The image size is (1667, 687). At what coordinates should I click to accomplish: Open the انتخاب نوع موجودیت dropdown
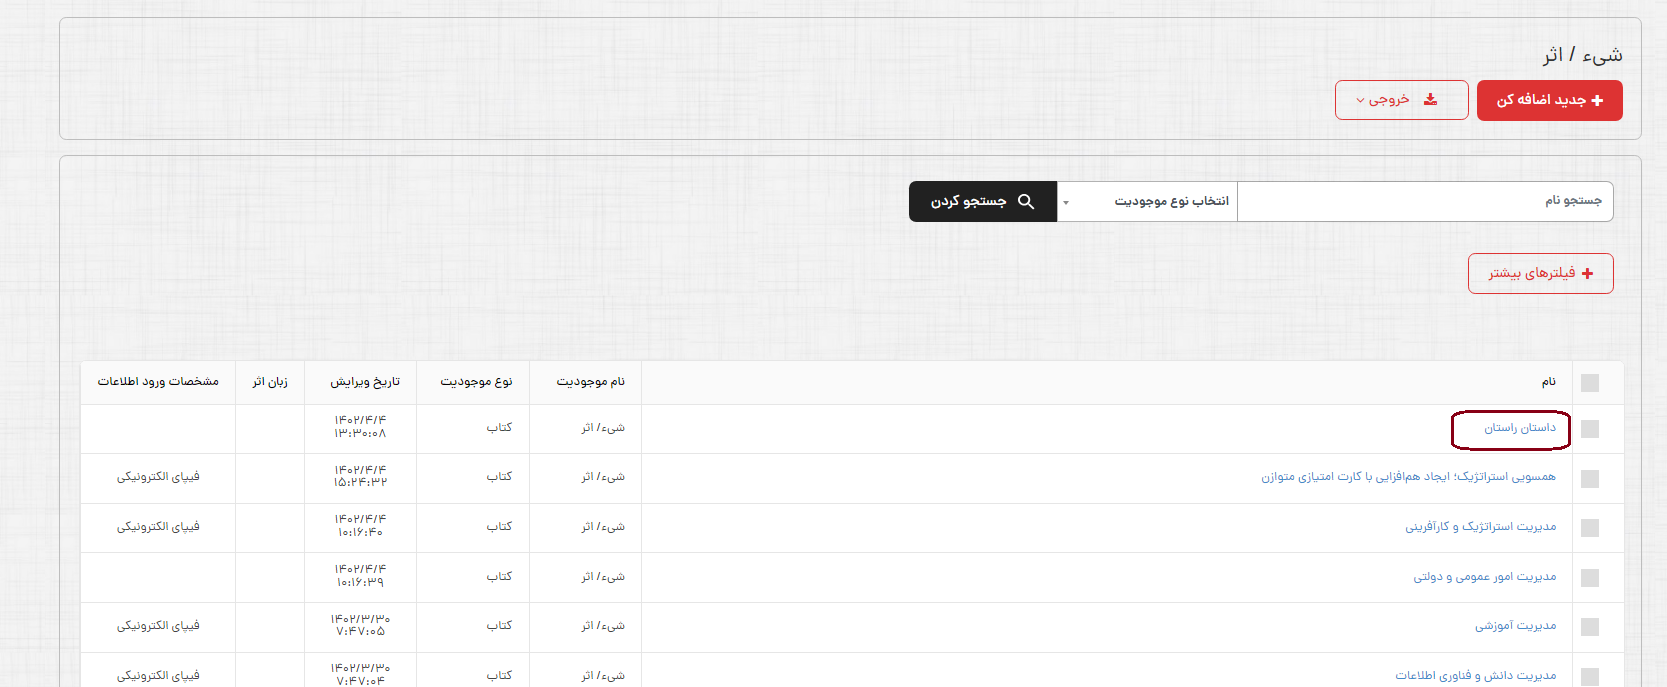(x=1147, y=202)
